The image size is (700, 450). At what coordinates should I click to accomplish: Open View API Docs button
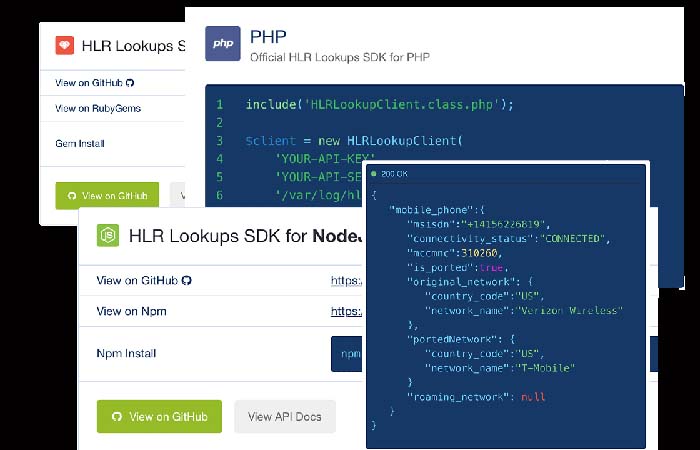click(285, 417)
